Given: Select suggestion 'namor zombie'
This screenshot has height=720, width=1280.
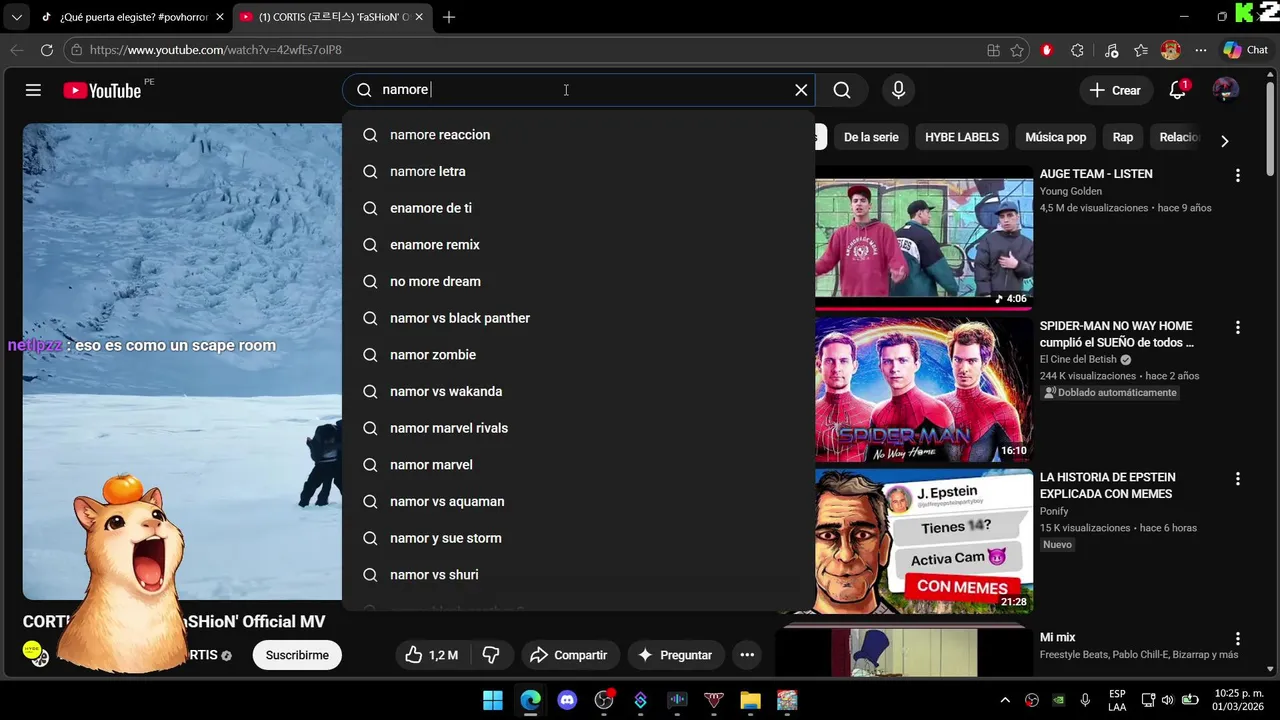Looking at the screenshot, I should tap(578, 355).
